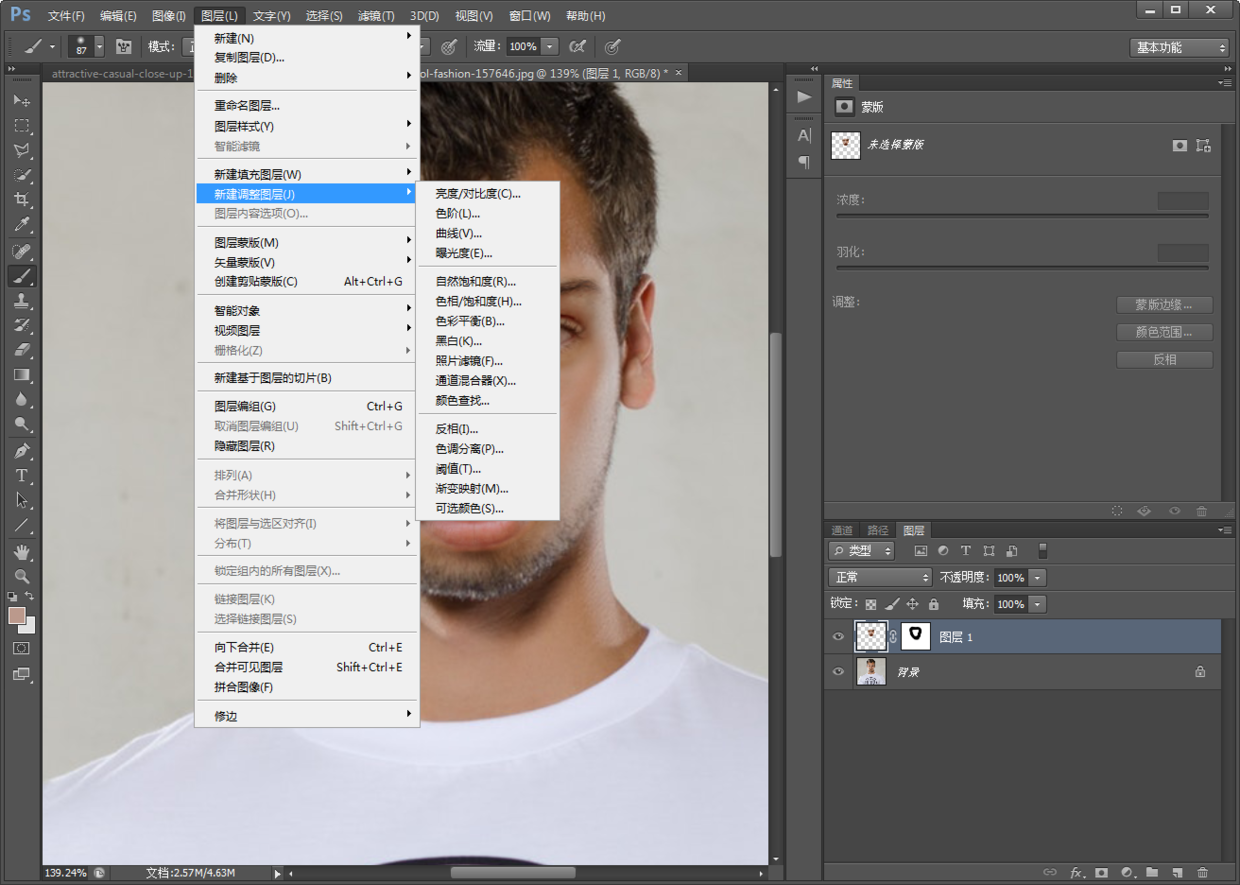1240x885 pixels.
Task: Choose 曲线(V)... from adjustment submenu
Action: click(458, 233)
